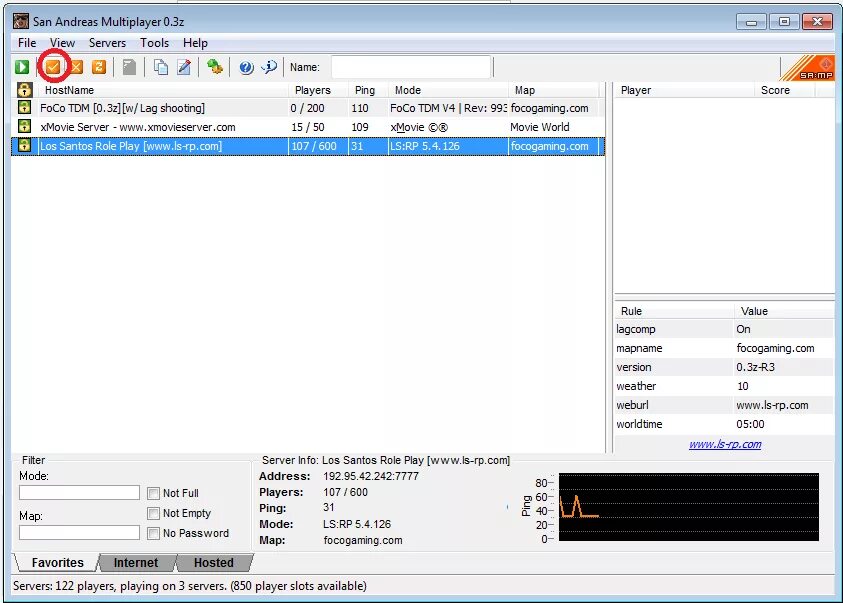Click the 15 / 50 players cell

coord(308,127)
